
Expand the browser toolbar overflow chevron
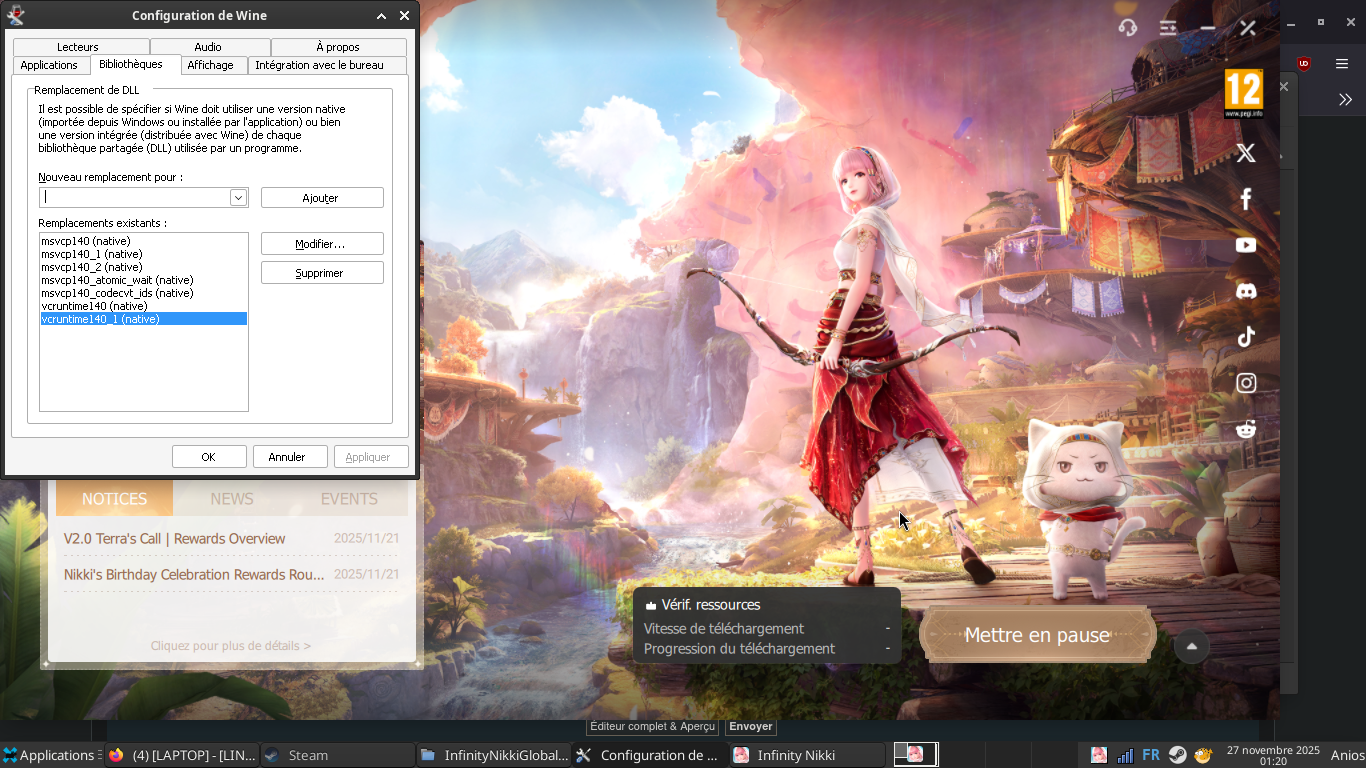(x=1346, y=99)
